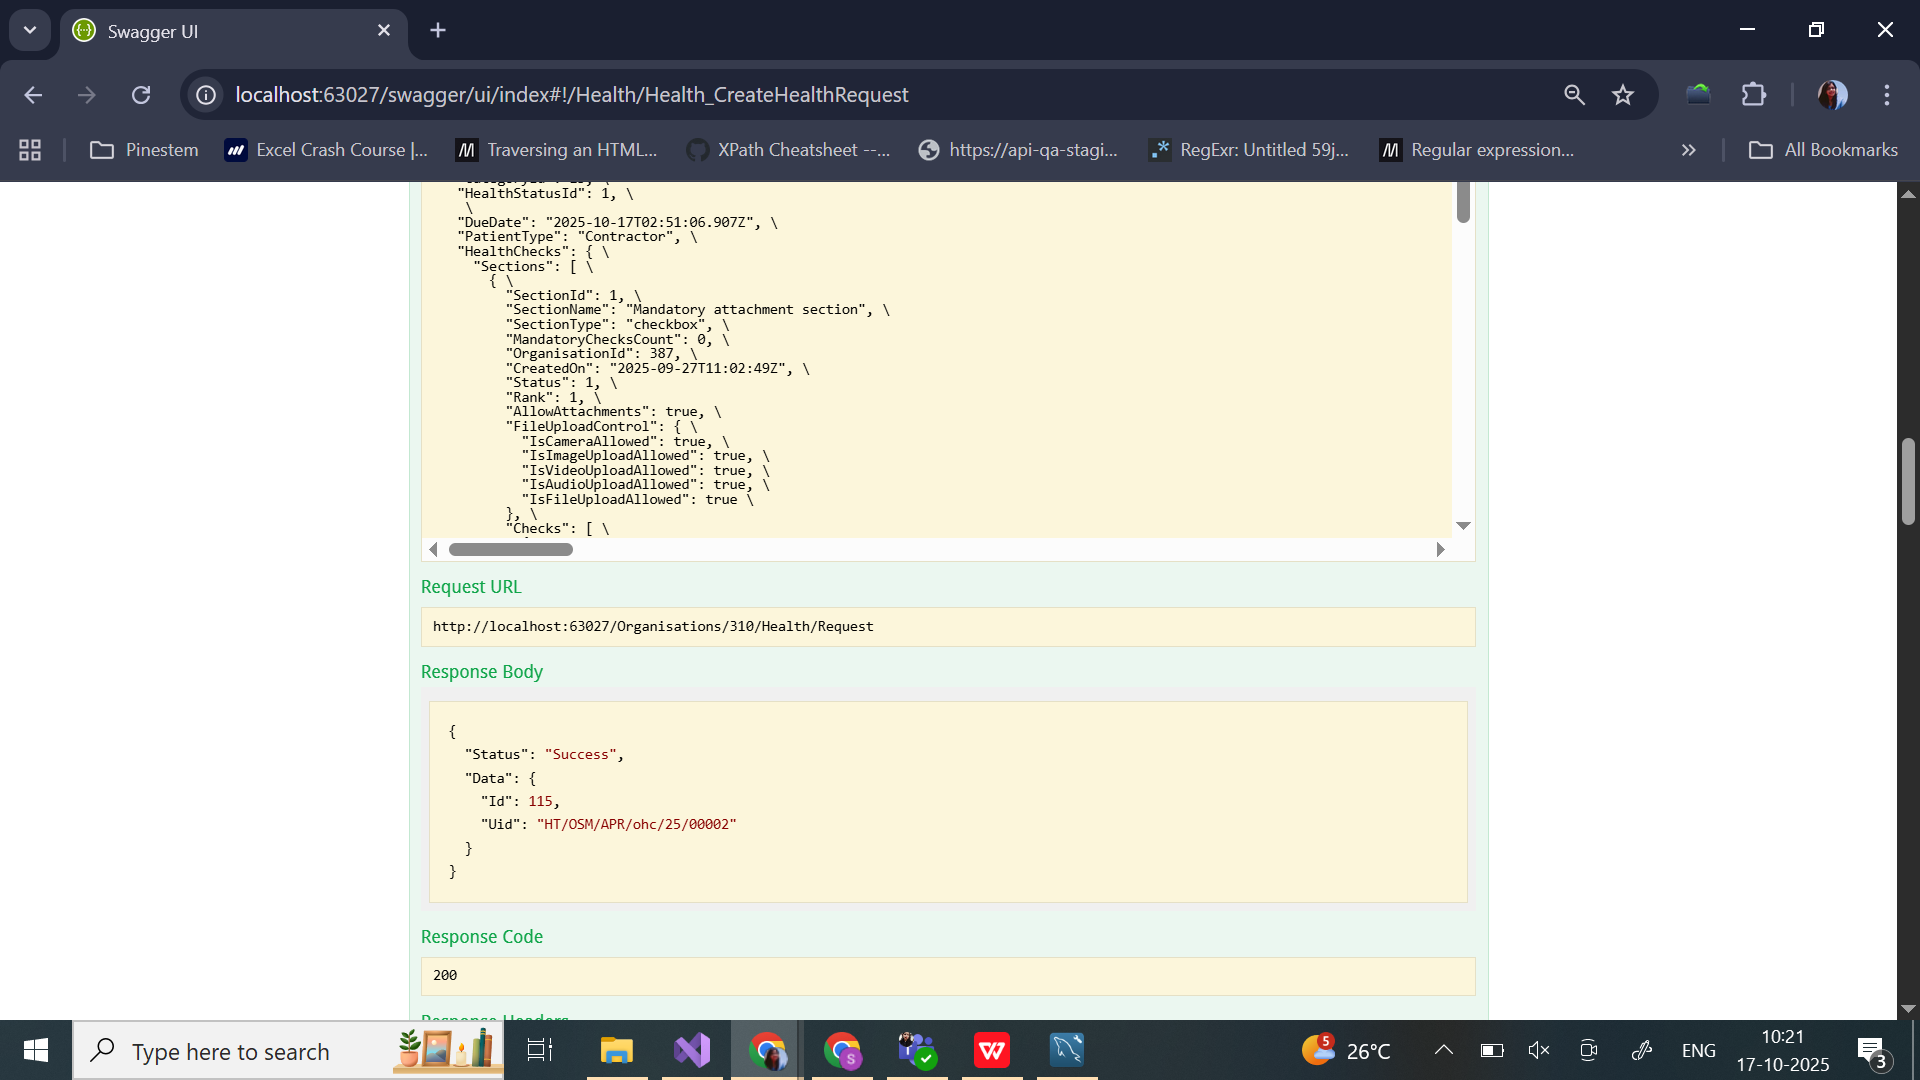This screenshot has height=1080, width=1920.
Task: Open XPath Cheatsheet bookmark
Action: click(788, 150)
